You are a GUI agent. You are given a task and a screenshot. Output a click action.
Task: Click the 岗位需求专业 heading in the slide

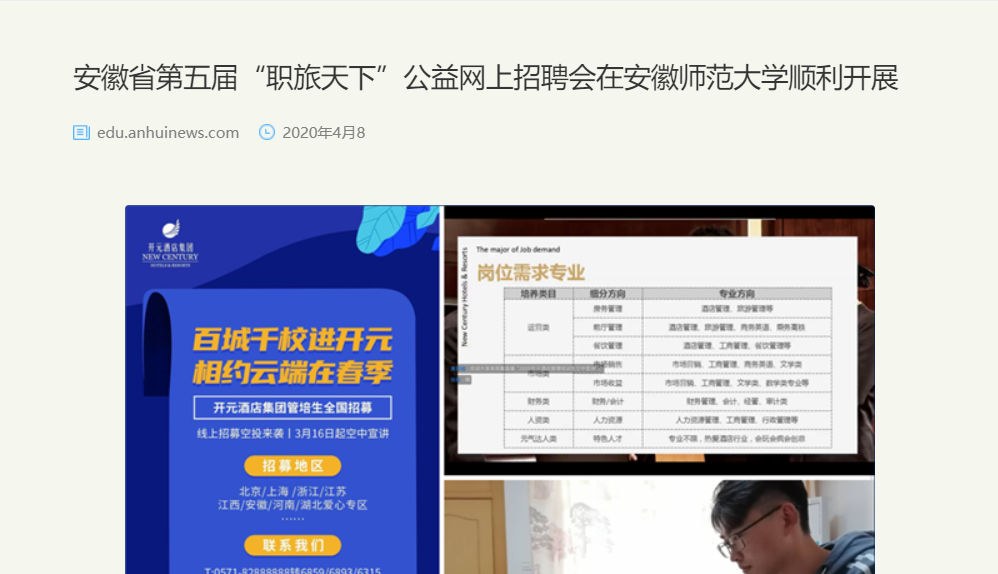[x=531, y=273]
